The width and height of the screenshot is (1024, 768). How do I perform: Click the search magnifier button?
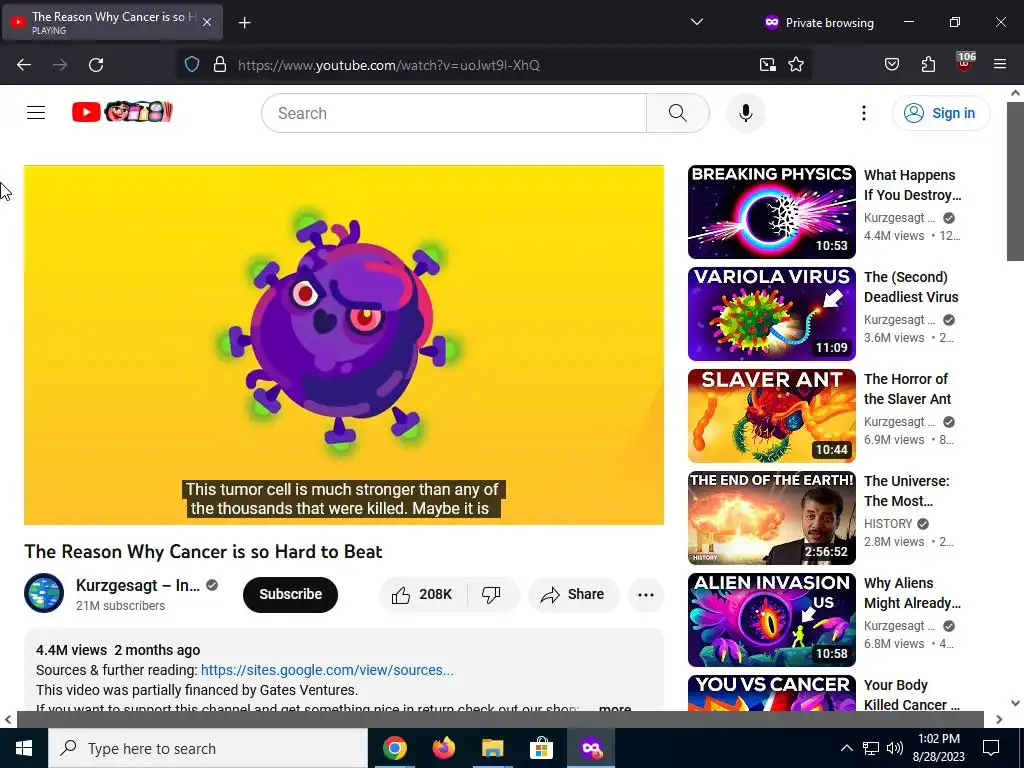[x=678, y=113]
